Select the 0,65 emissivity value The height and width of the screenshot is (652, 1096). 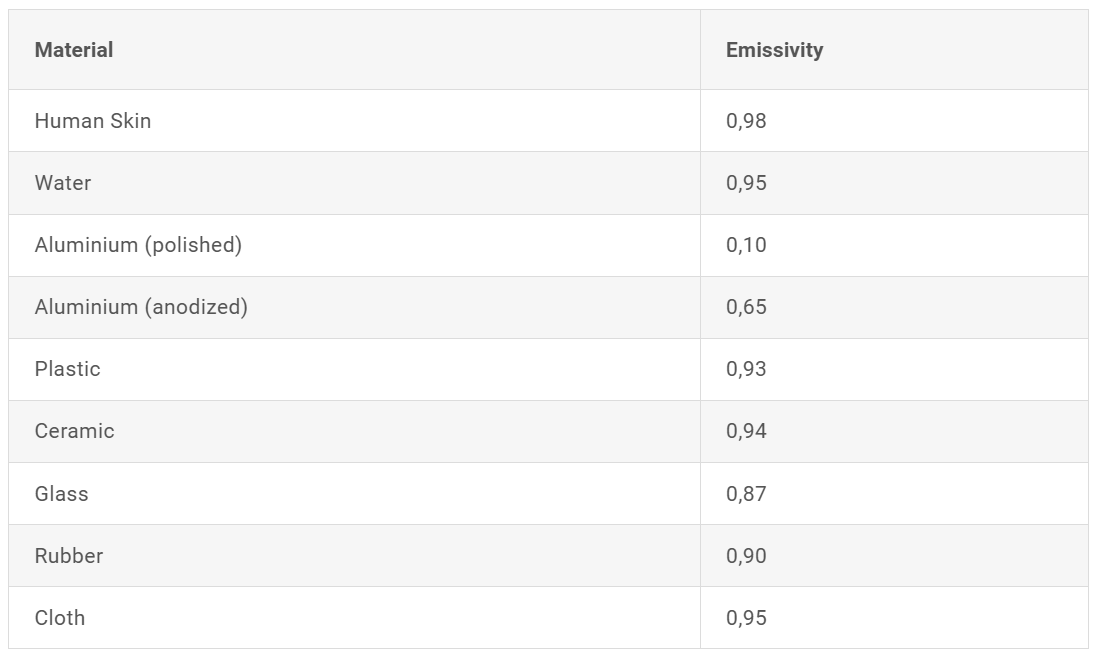tap(746, 307)
